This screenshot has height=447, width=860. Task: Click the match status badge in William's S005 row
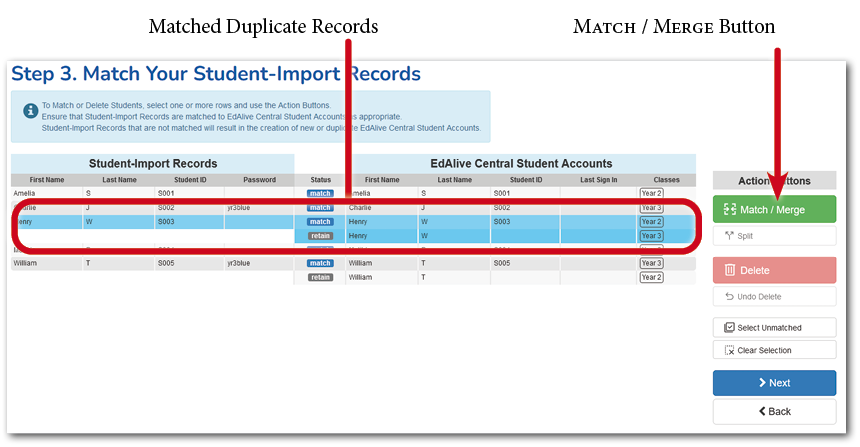point(320,263)
